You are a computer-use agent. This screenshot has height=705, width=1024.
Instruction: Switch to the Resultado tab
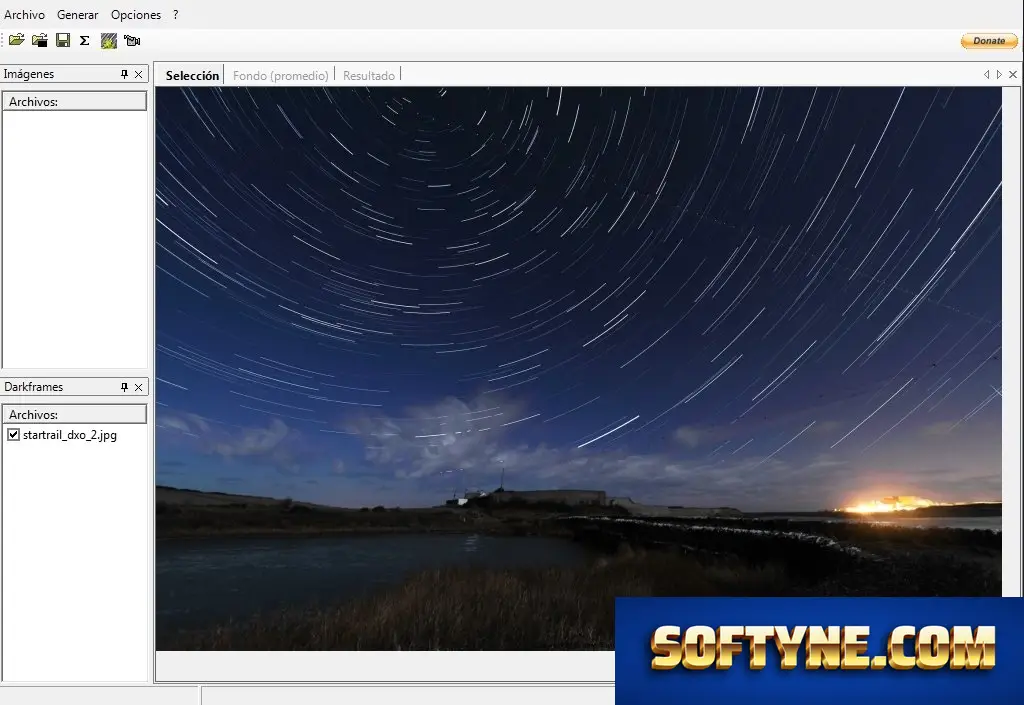click(x=368, y=76)
